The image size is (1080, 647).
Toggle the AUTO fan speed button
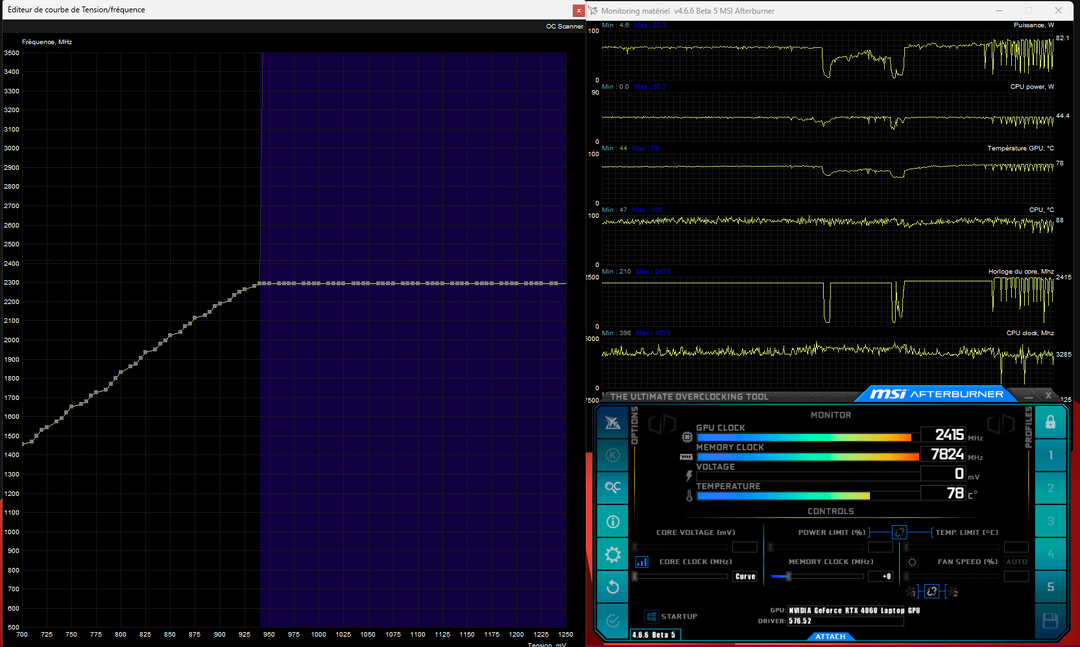coord(1016,562)
